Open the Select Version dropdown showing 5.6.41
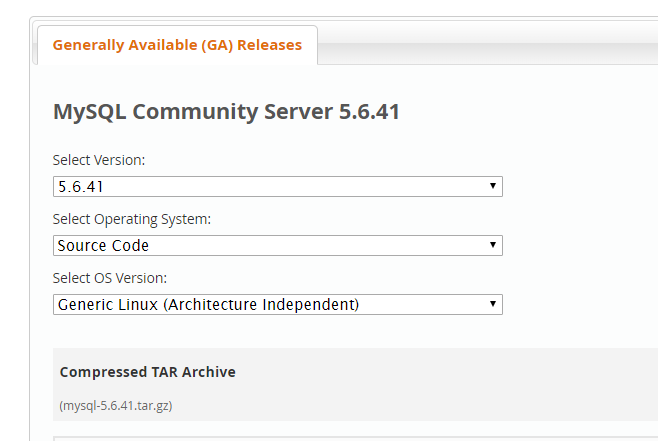 277,186
